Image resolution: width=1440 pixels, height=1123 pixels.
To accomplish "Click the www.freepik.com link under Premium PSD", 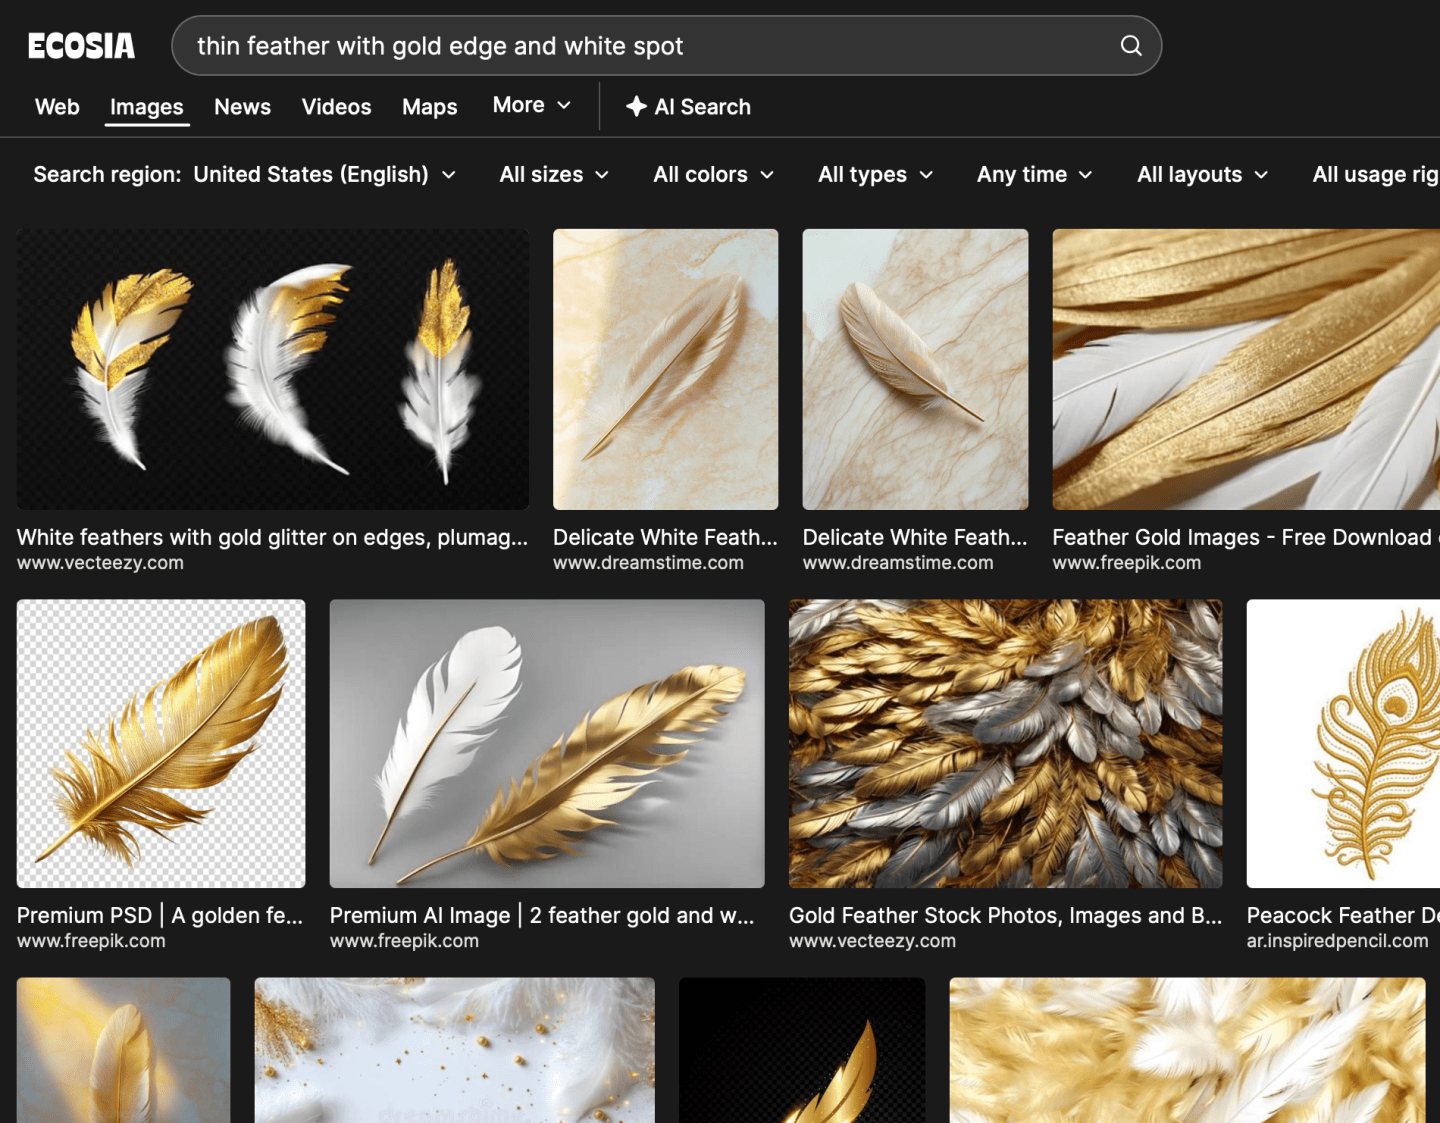I will [x=91, y=940].
